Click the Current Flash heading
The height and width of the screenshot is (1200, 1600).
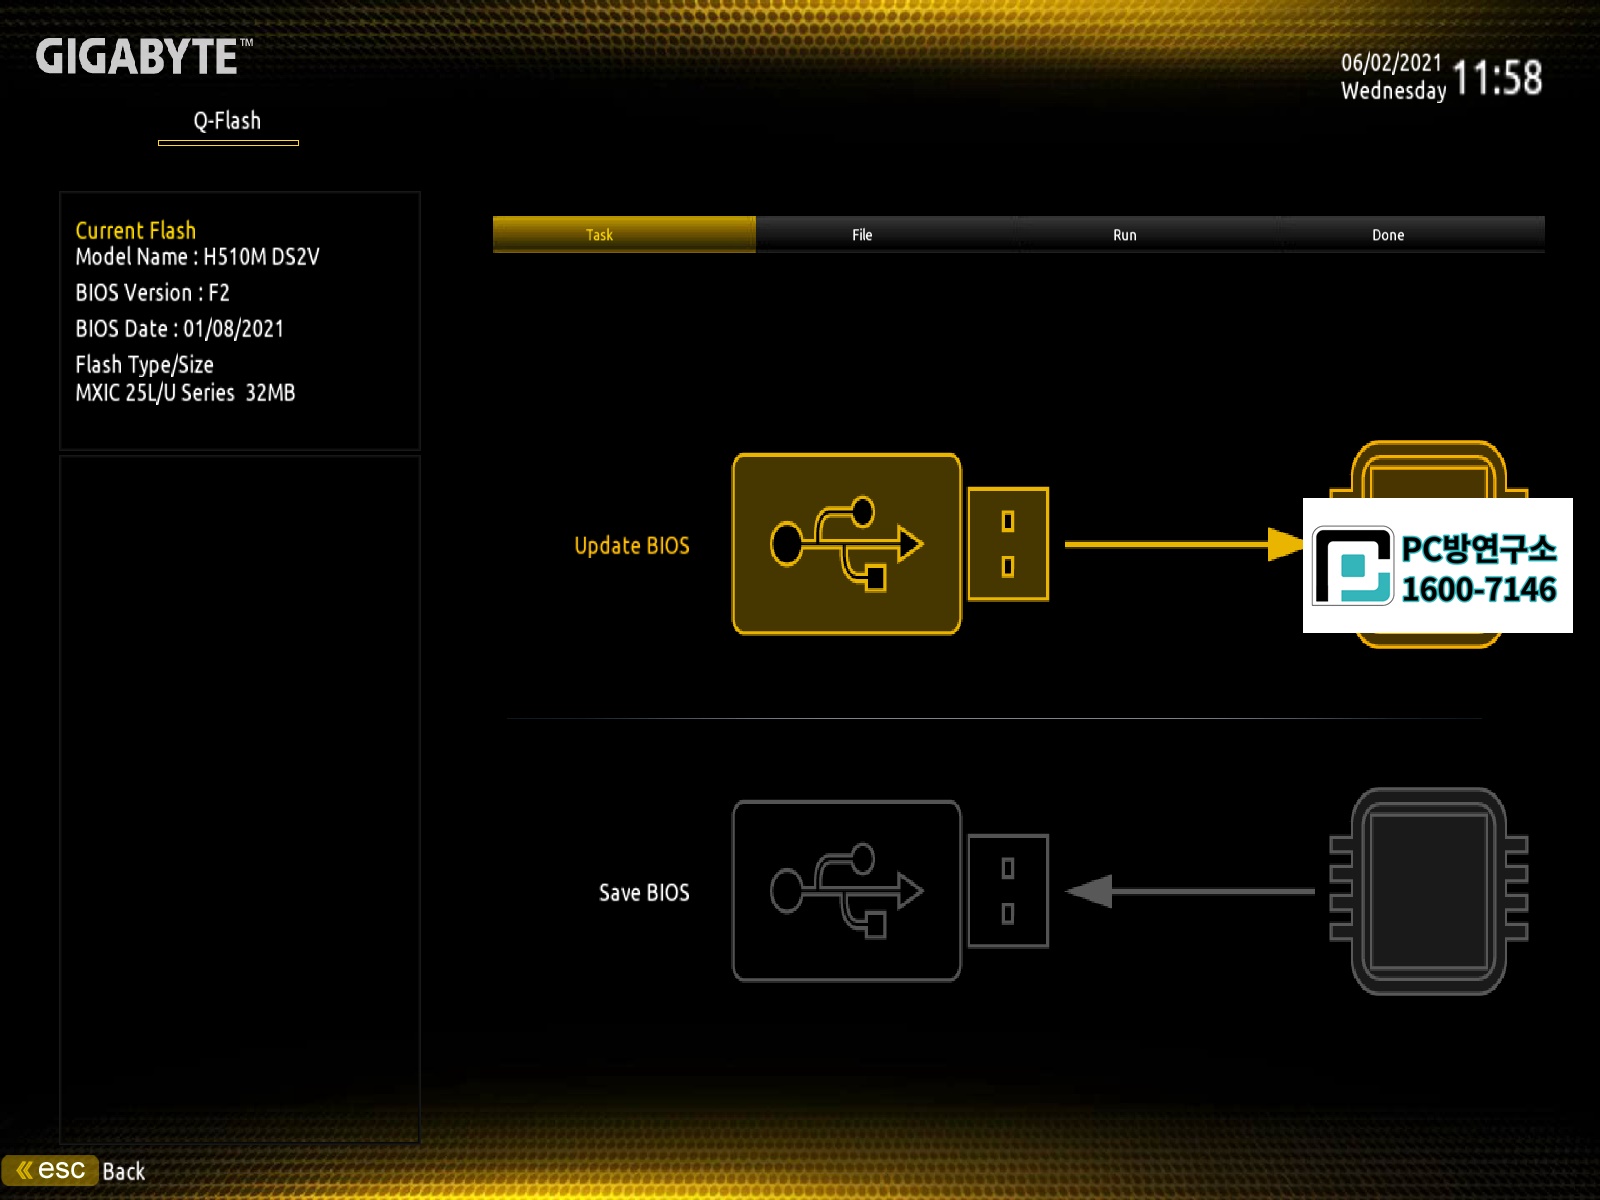coord(136,230)
